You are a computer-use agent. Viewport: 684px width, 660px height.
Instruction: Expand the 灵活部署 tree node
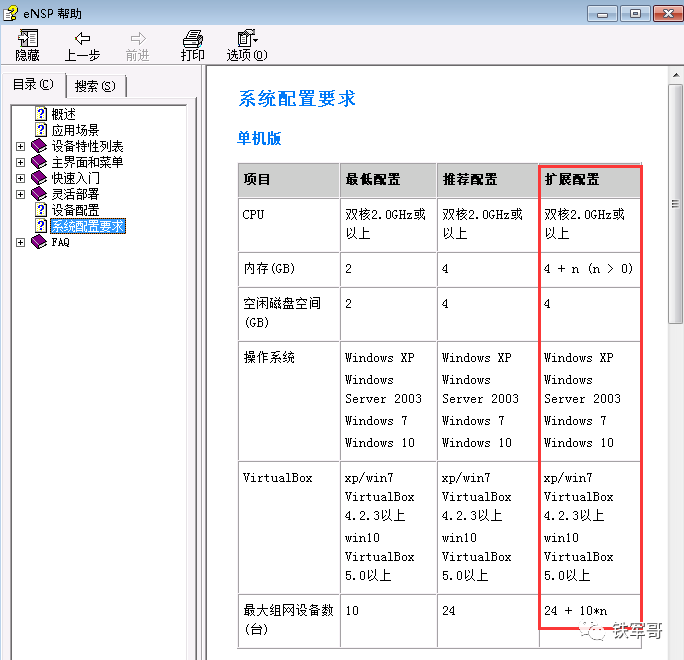pos(21,194)
